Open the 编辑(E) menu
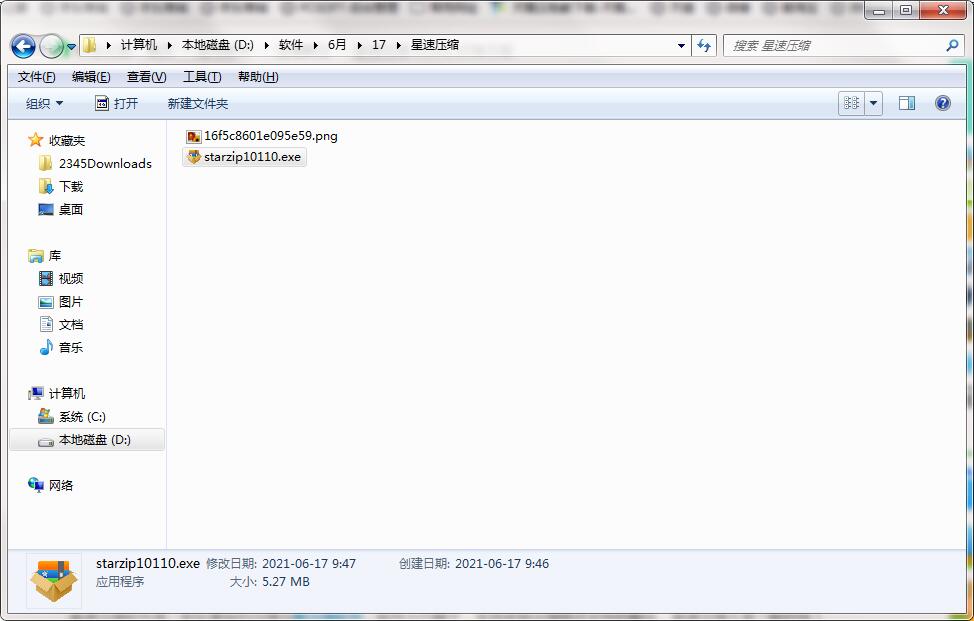 click(x=91, y=77)
